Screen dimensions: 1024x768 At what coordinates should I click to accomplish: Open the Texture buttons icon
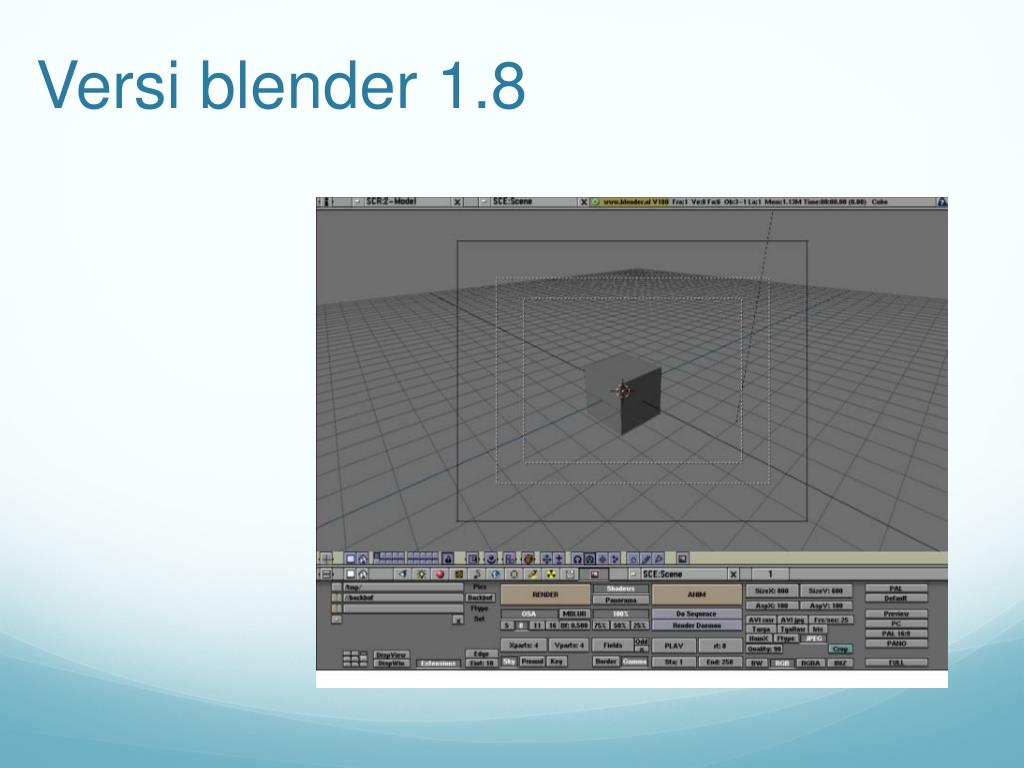point(459,574)
